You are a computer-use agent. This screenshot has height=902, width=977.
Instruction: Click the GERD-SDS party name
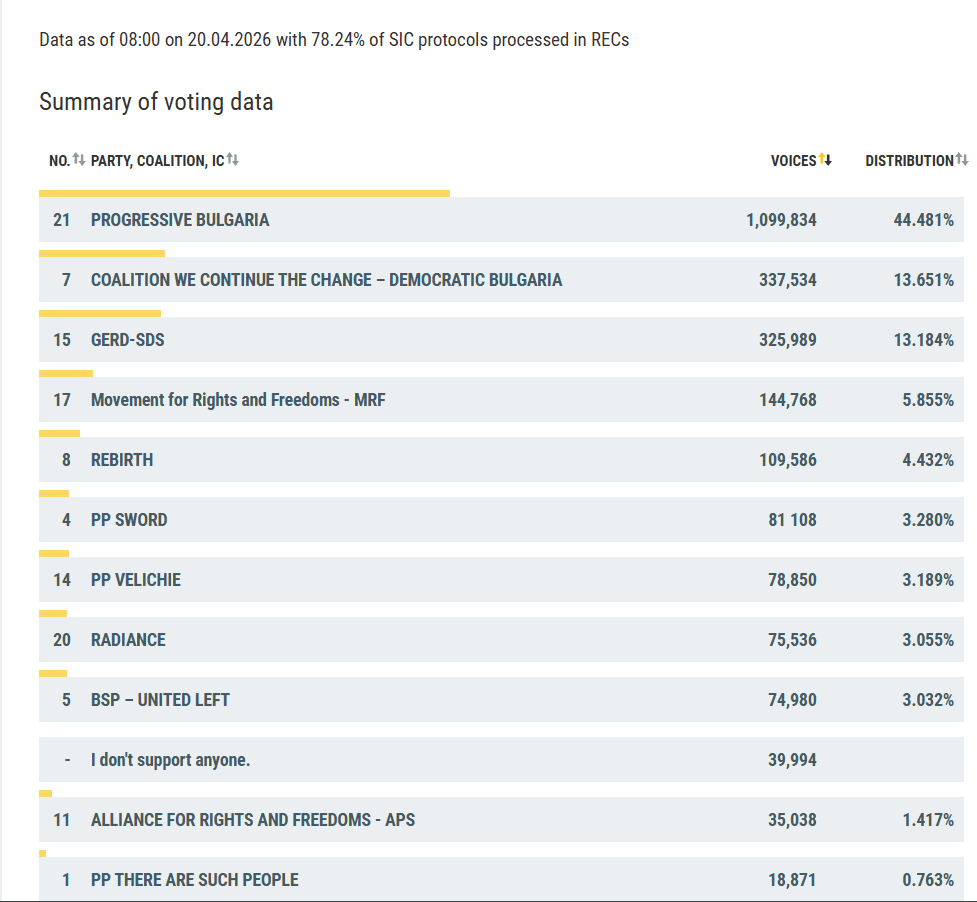click(127, 340)
